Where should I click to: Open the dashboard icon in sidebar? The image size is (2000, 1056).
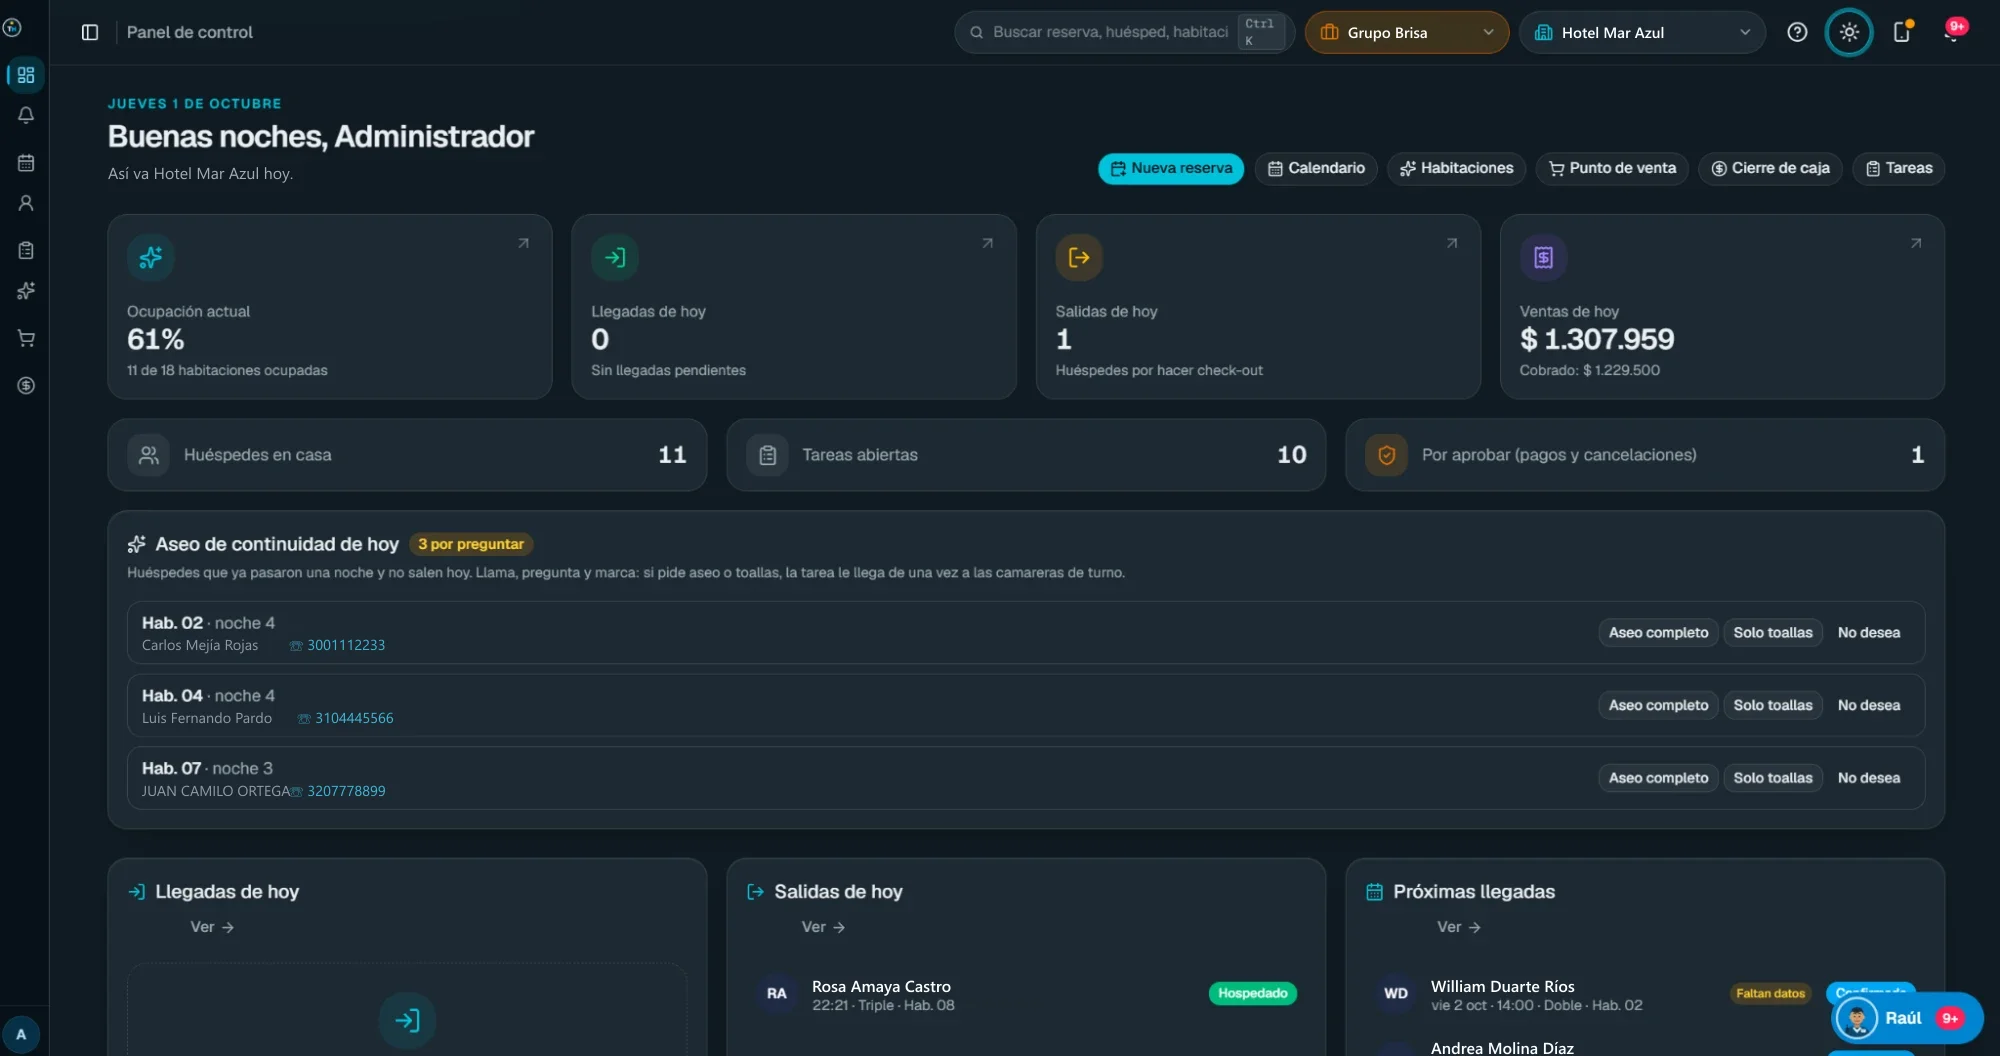click(26, 75)
